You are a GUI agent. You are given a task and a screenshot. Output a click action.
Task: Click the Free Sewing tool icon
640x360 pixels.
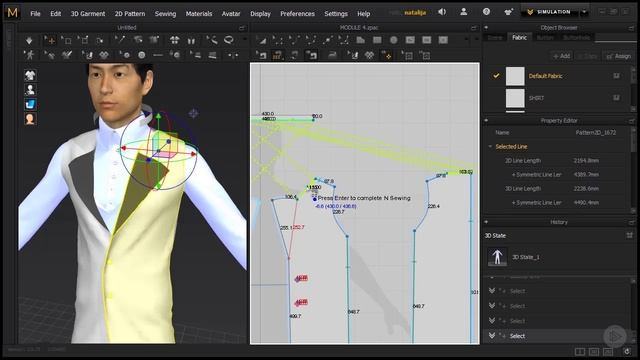click(x=294, y=55)
